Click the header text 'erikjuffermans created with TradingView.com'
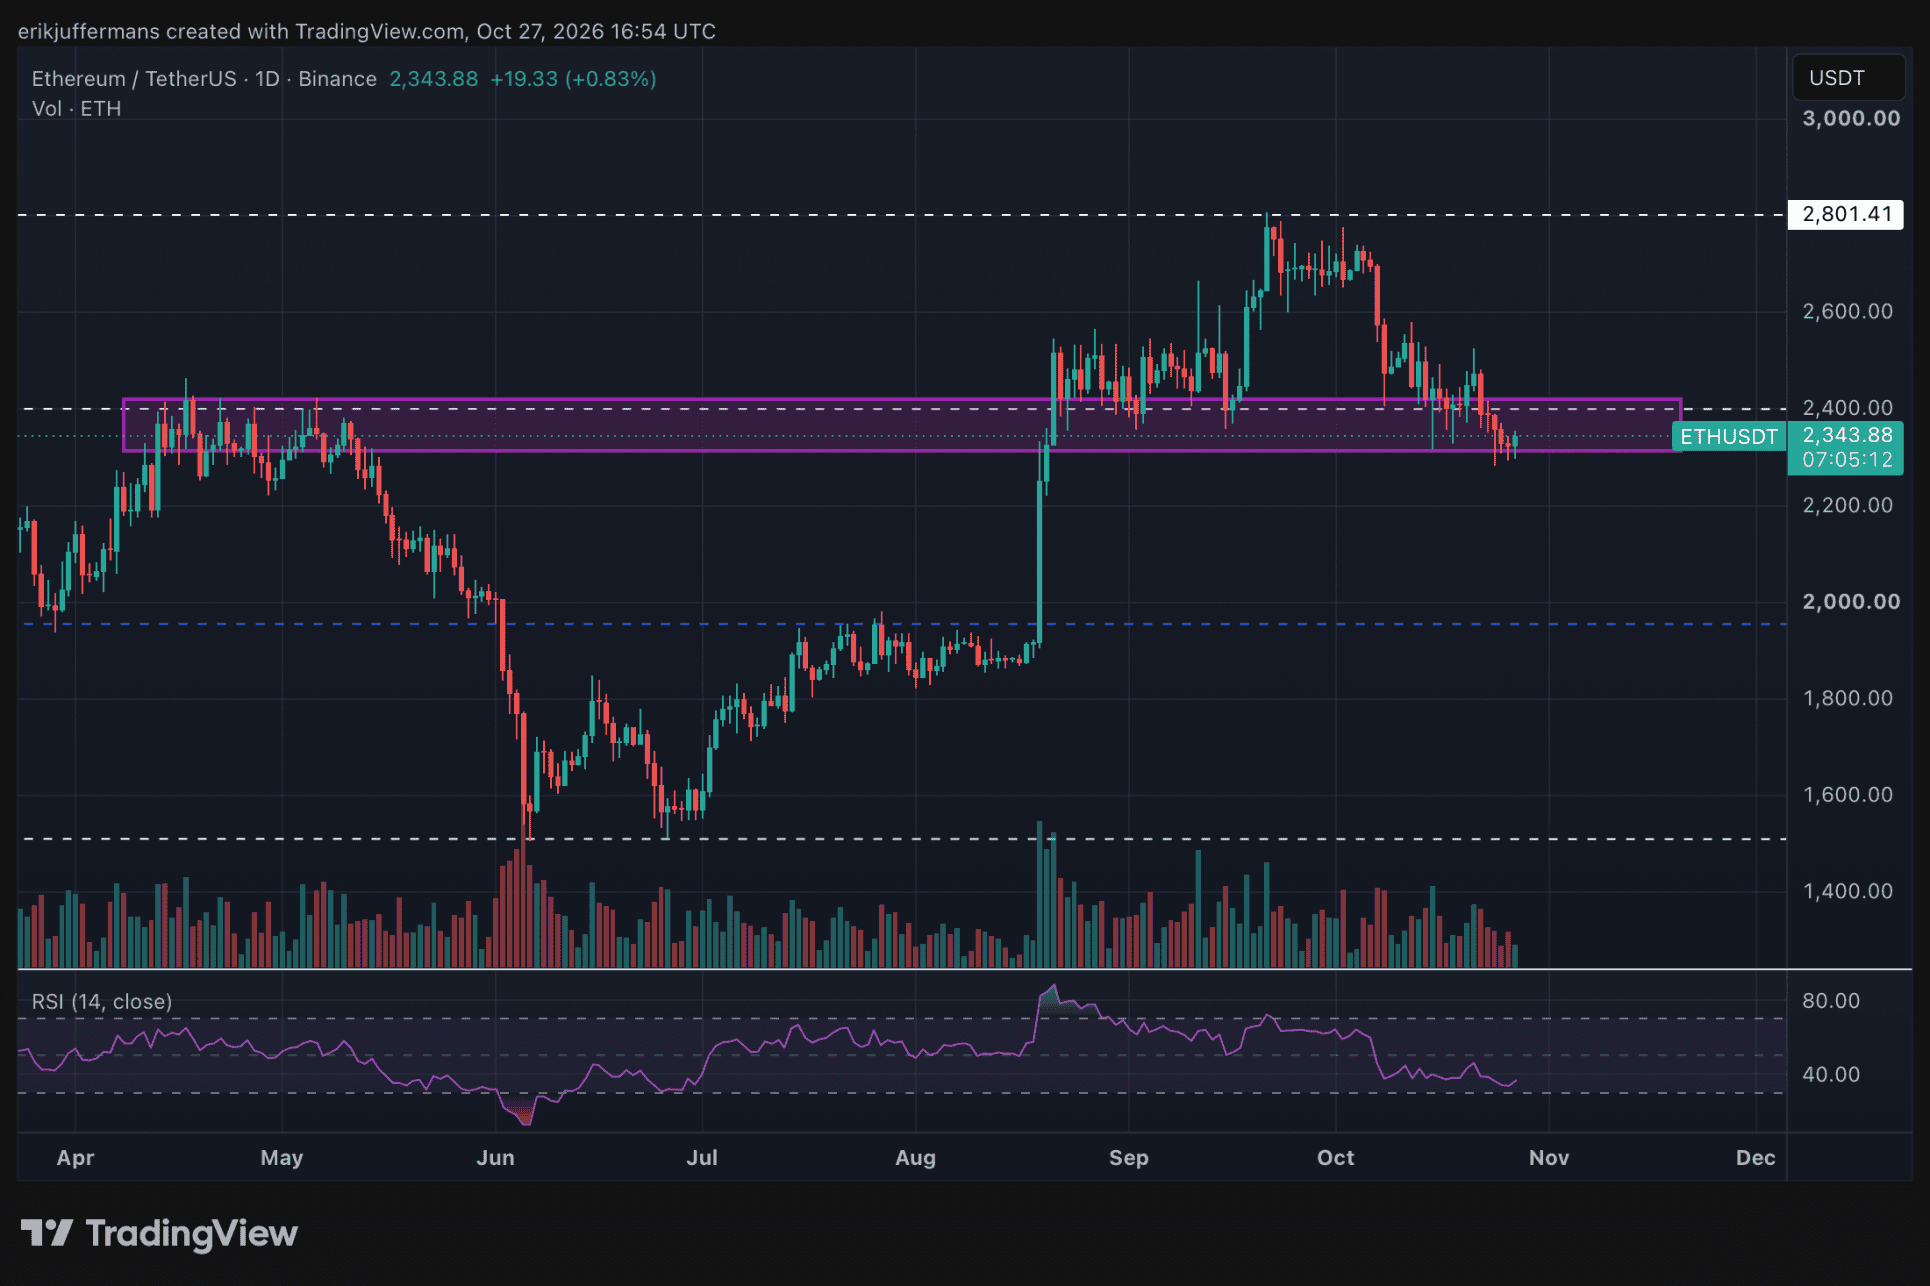Viewport: 1930px width, 1286px height. click(240, 31)
